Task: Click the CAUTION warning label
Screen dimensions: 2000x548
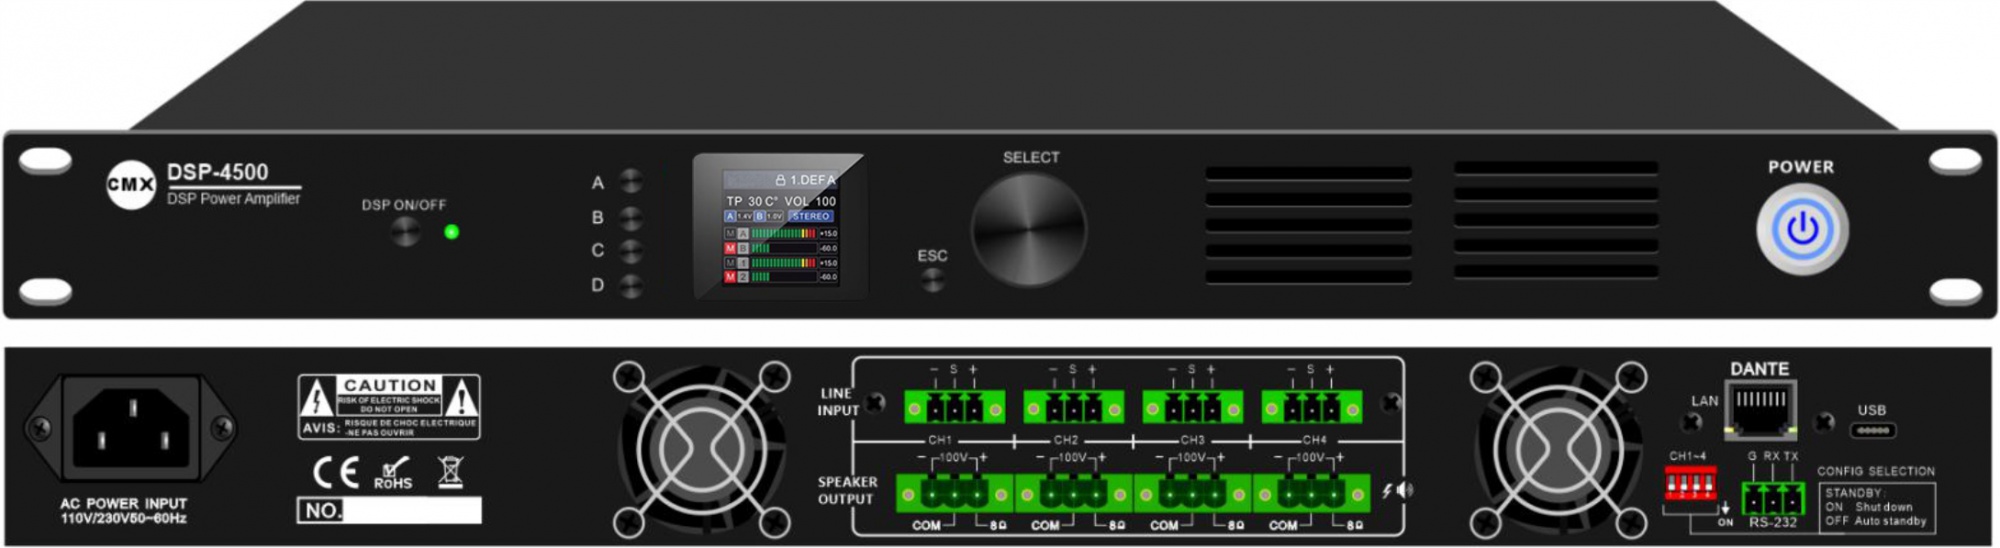Action: (389, 407)
